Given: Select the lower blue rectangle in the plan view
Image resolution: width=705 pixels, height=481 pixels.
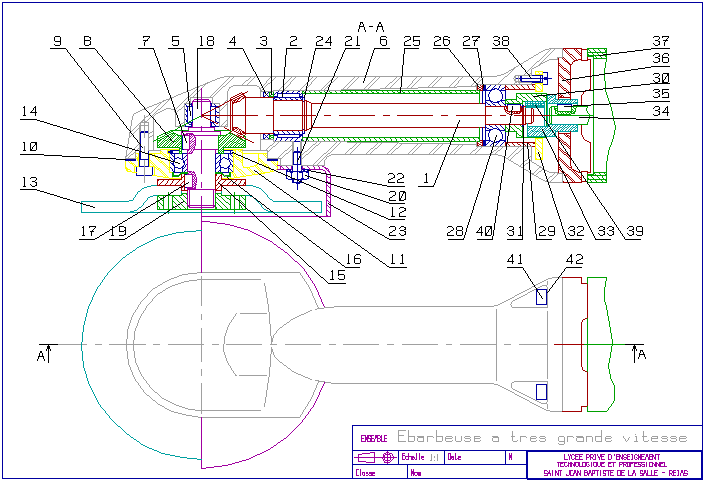Looking at the screenshot, I should [541, 391].
